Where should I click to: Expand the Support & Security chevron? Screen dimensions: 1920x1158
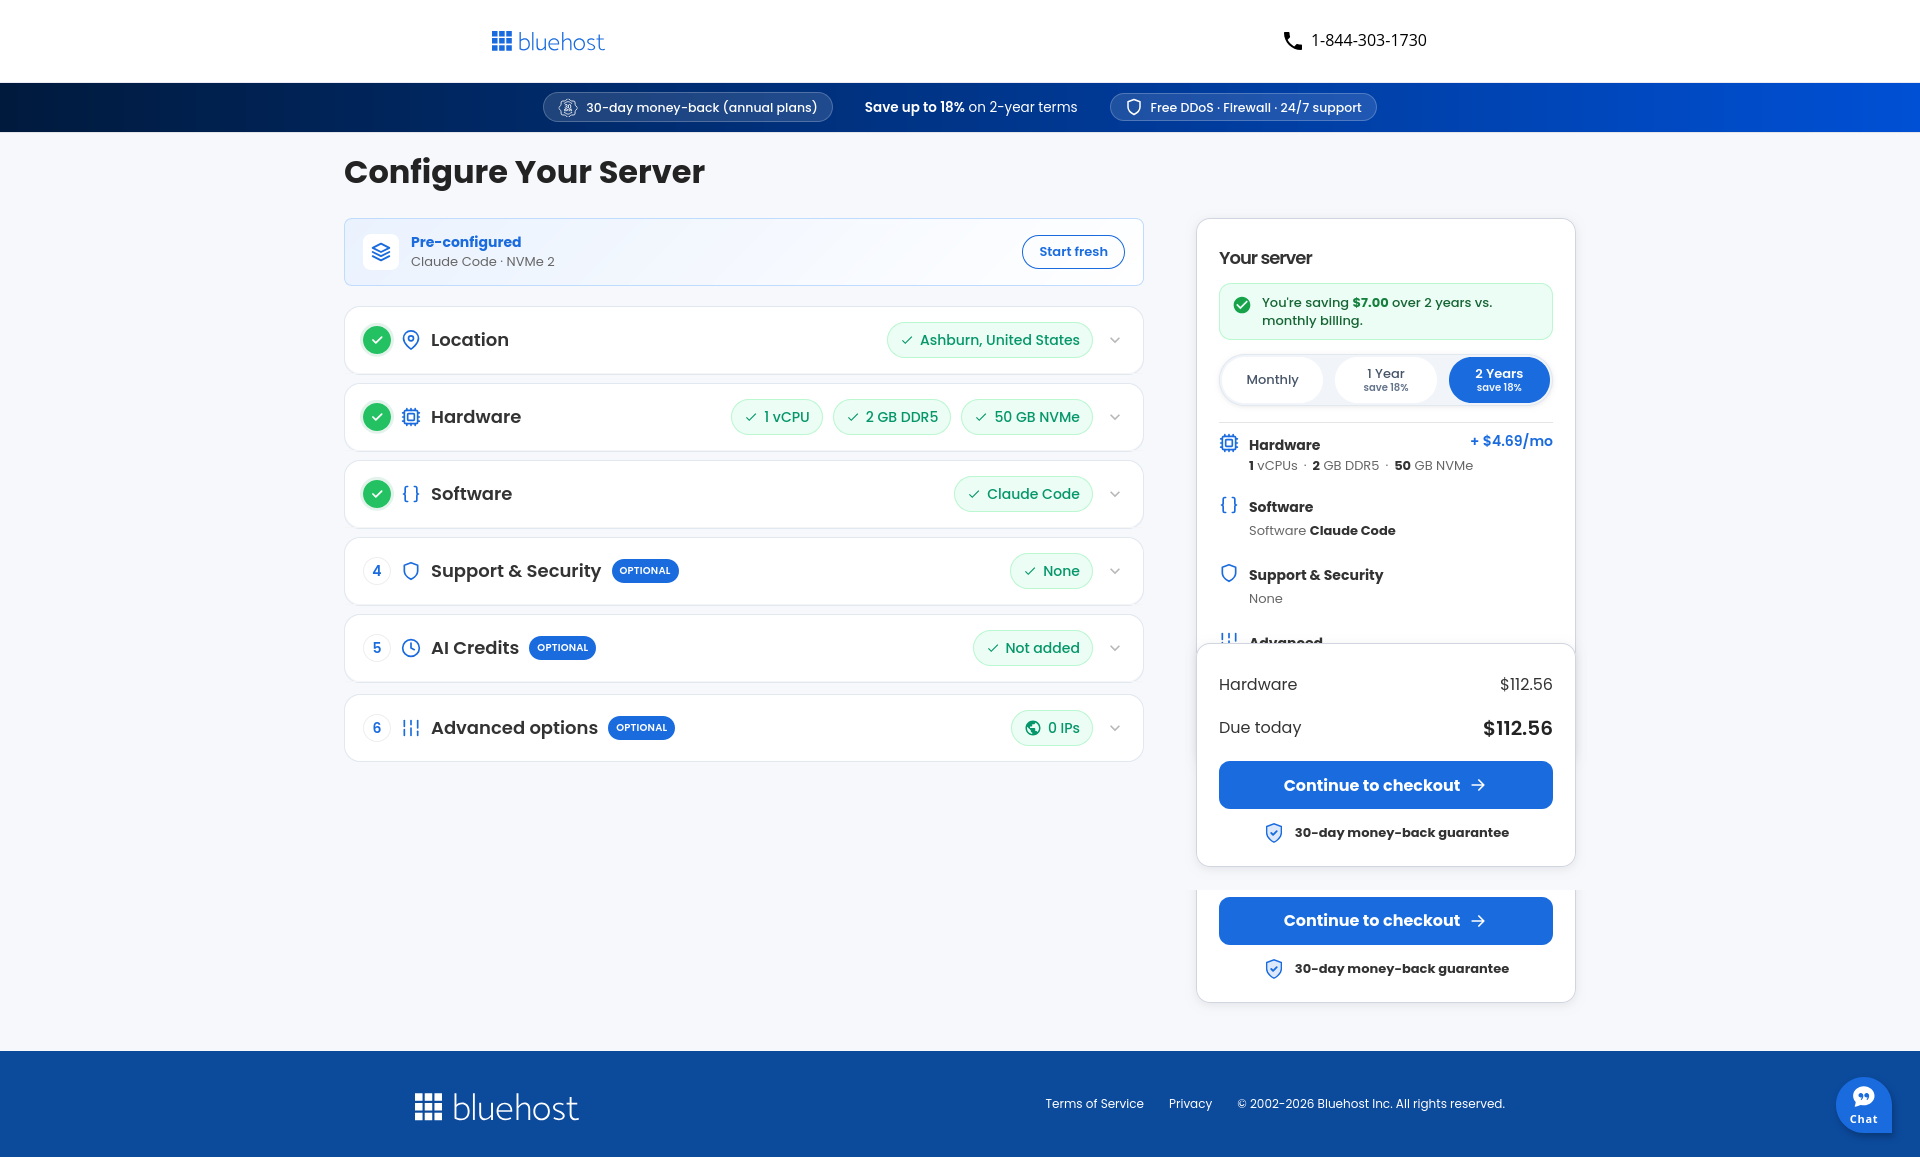pos(1115,571)
